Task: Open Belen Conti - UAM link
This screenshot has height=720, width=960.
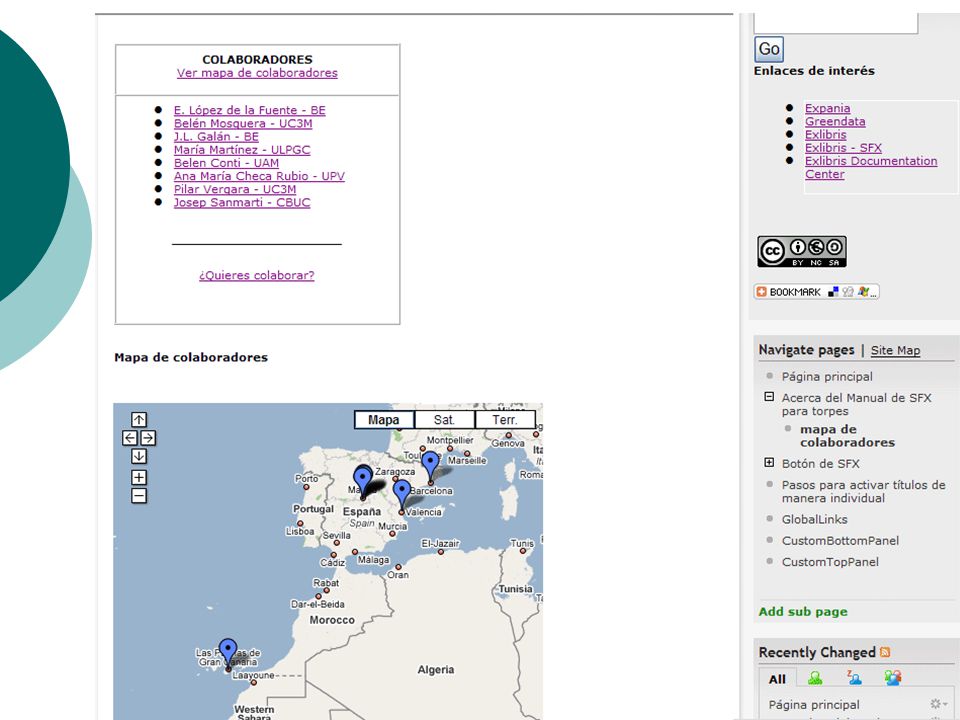Action: (227, 163)
